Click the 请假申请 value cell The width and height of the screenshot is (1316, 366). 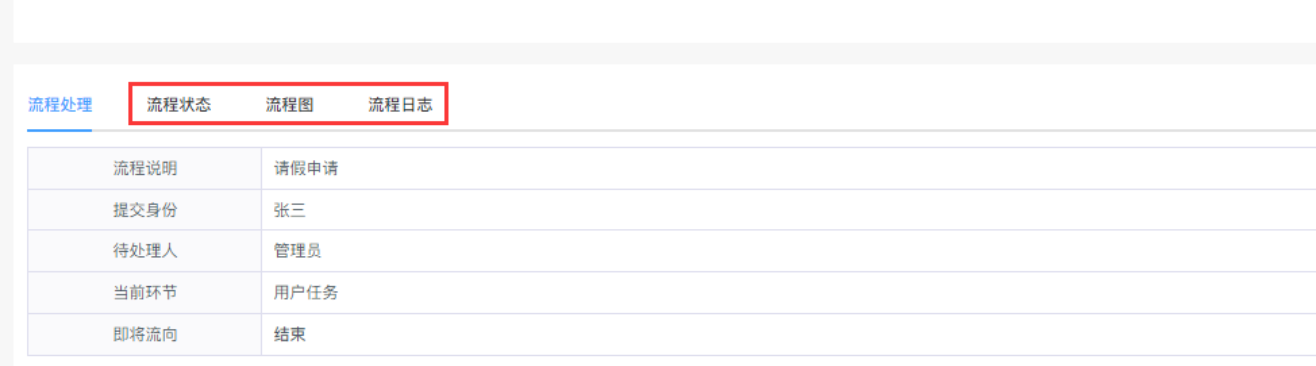[x=789, y=169]
